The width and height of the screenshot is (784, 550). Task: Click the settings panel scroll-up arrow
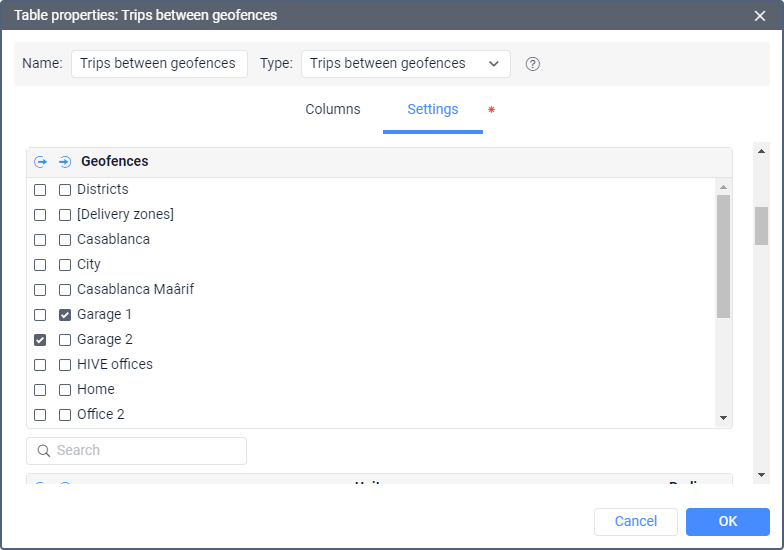tap(761, 152)
